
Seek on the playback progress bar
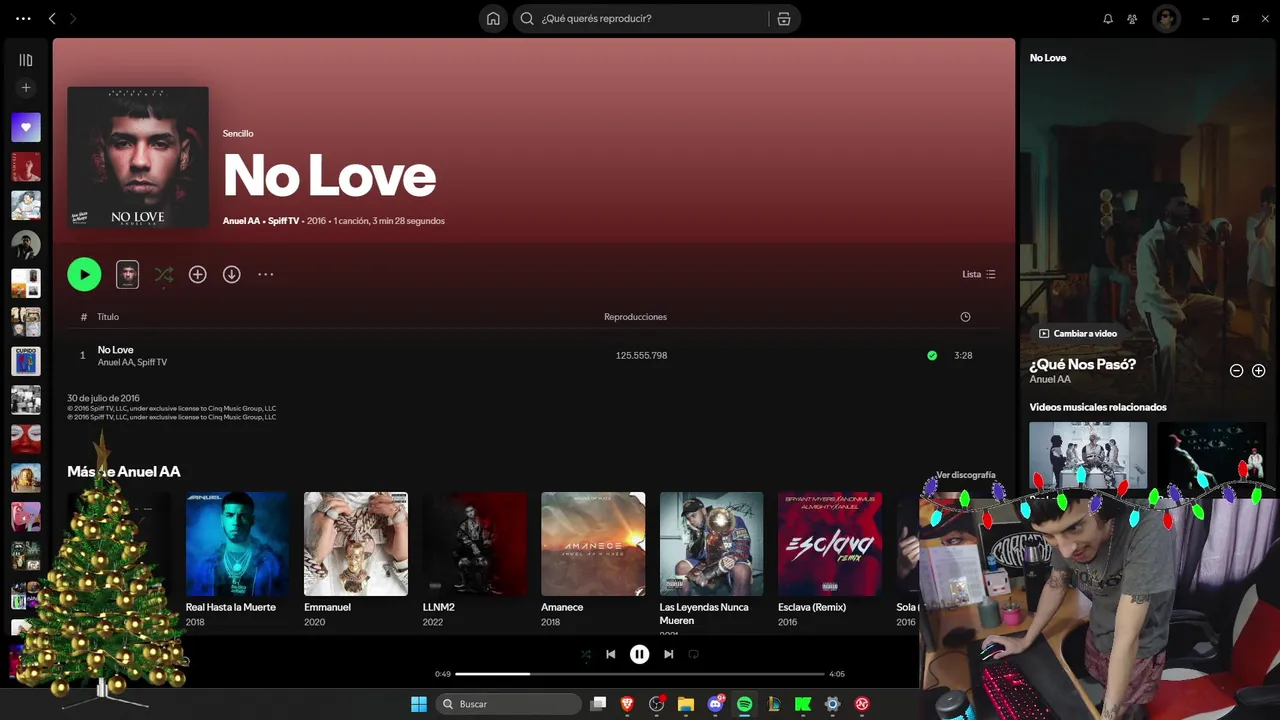click(640, 674)
